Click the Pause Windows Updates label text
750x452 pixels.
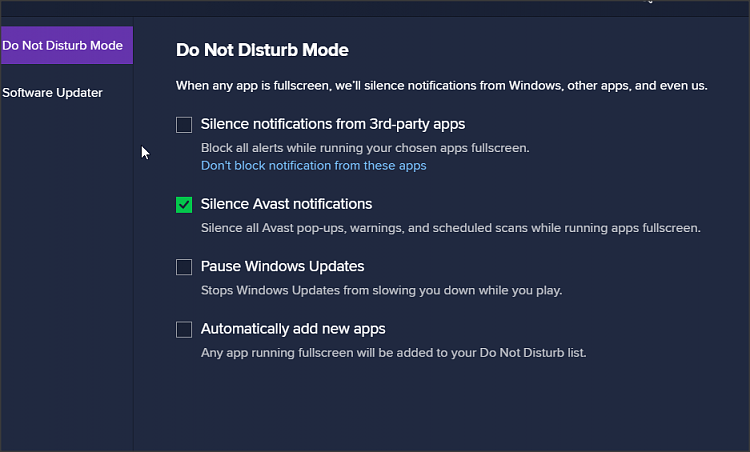click(x=283, y=266)
